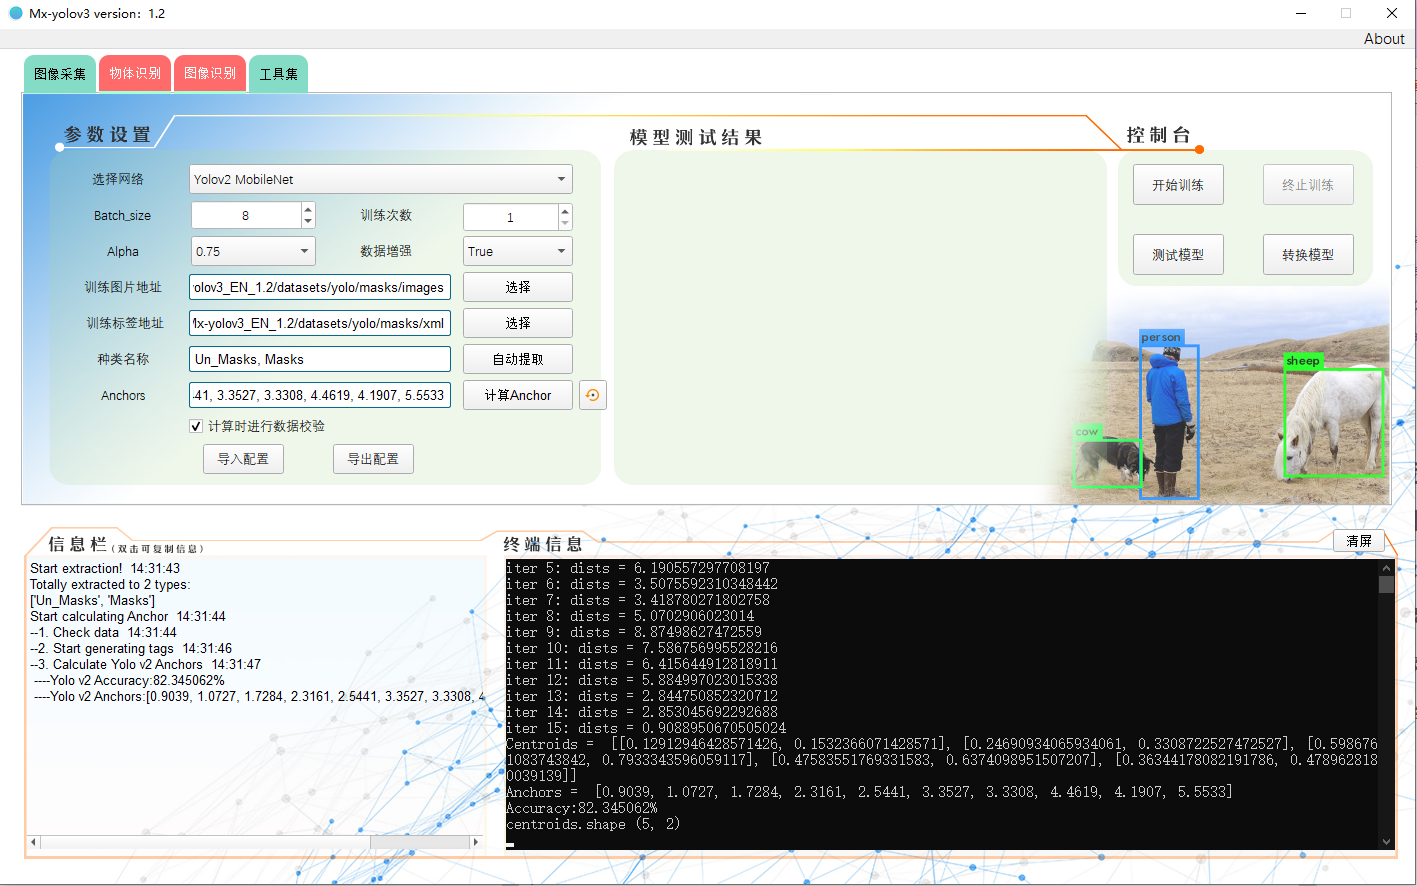This screenshot has height=886, width=1417.
Task: Click the Anchor reset refresh icon
Action: coord(593,395)
